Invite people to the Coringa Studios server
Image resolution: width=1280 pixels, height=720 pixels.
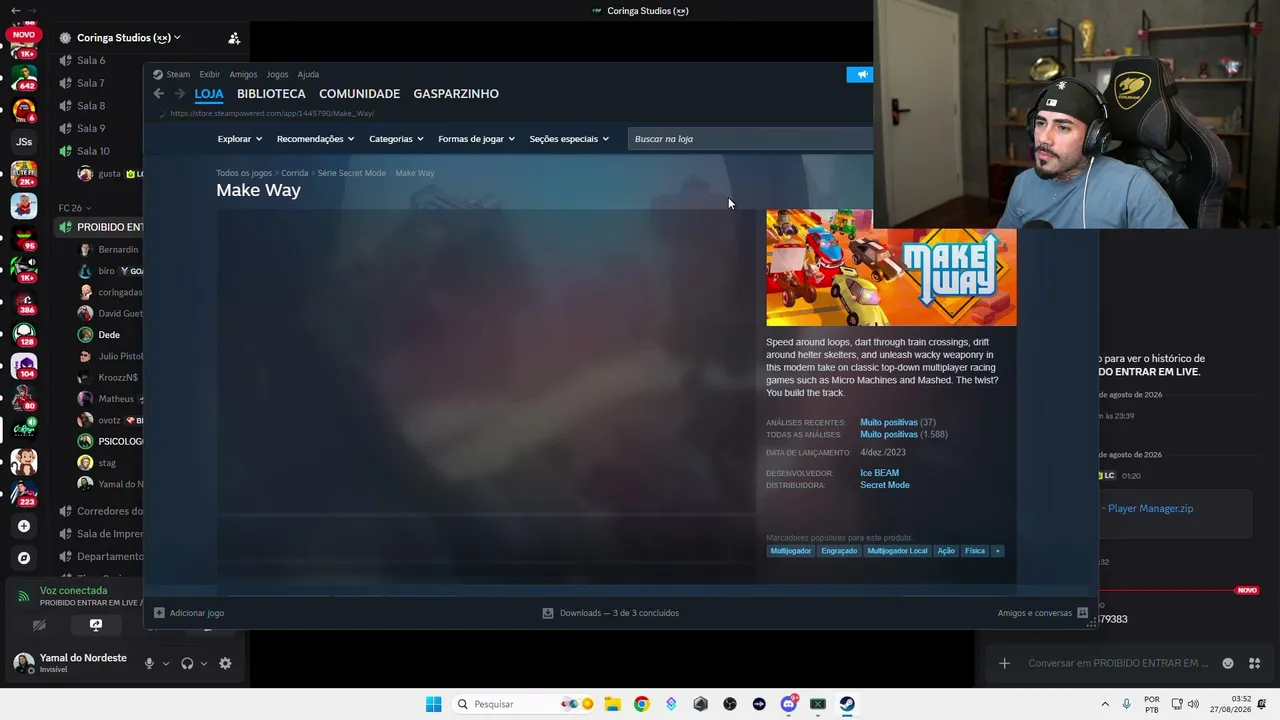pos(234,38)
